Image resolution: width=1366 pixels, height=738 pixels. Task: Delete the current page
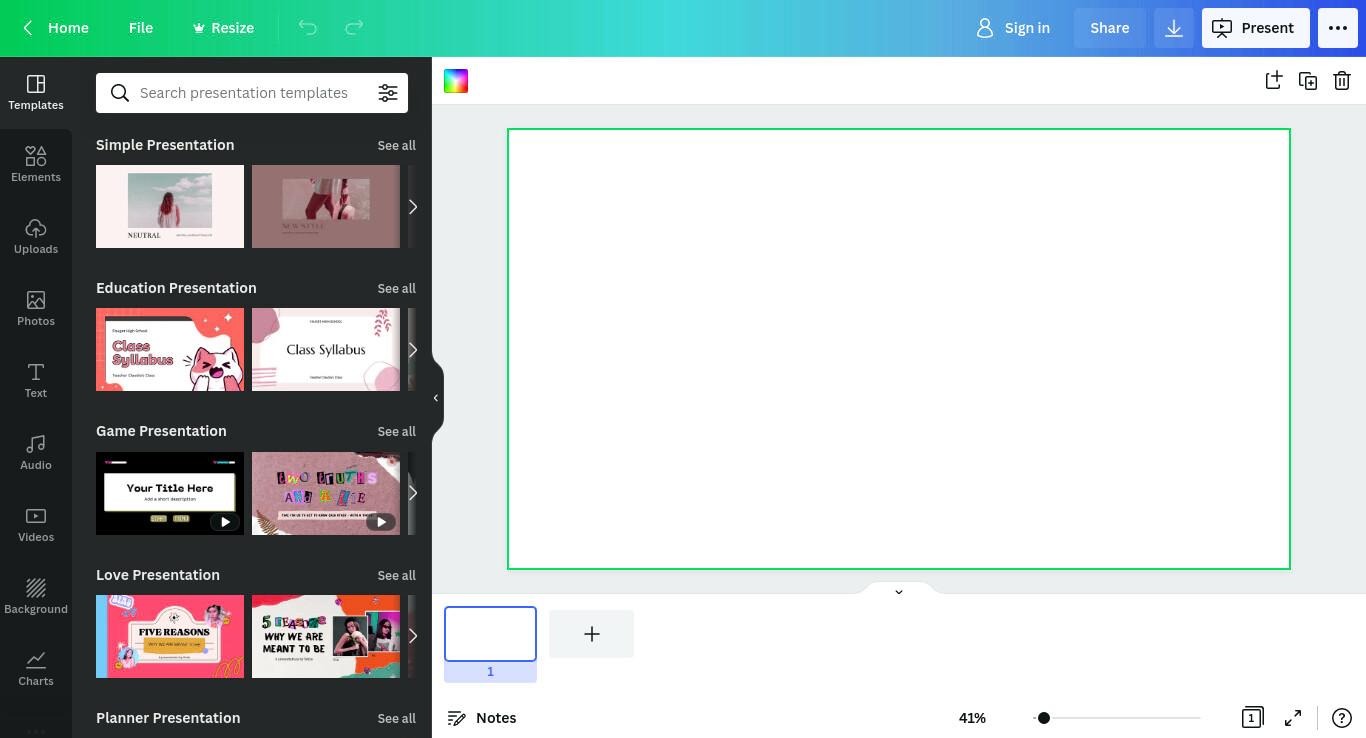point(1342,81)
